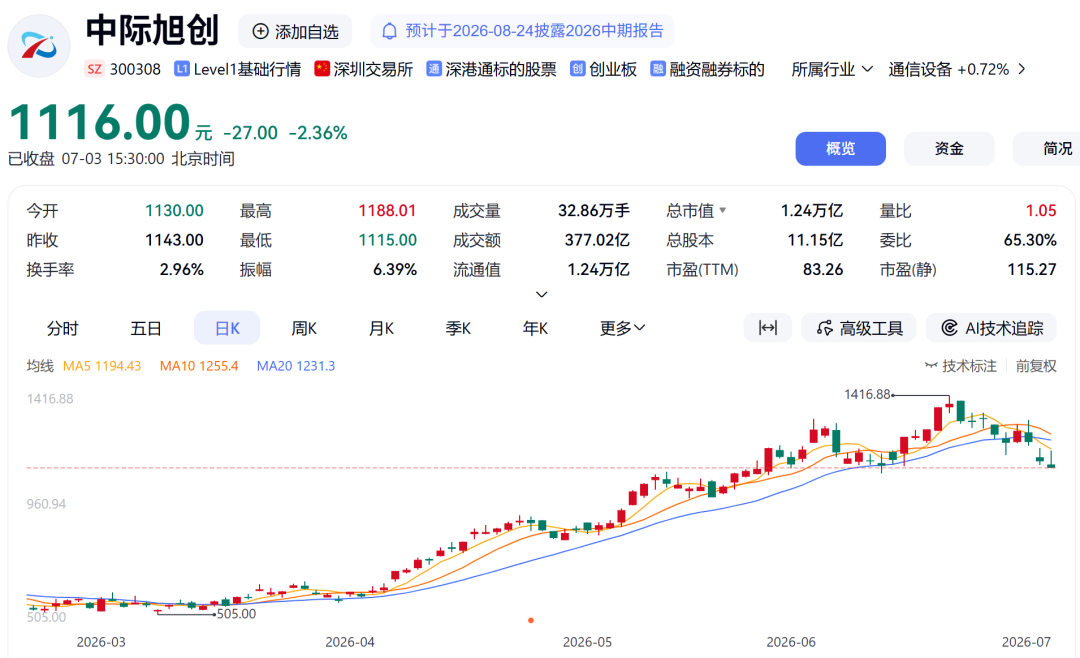The width and height of the screenshot is (1080, 658).
Task: Click the AI技术追踪 swirl icon
Action: [x=950, y=328]
